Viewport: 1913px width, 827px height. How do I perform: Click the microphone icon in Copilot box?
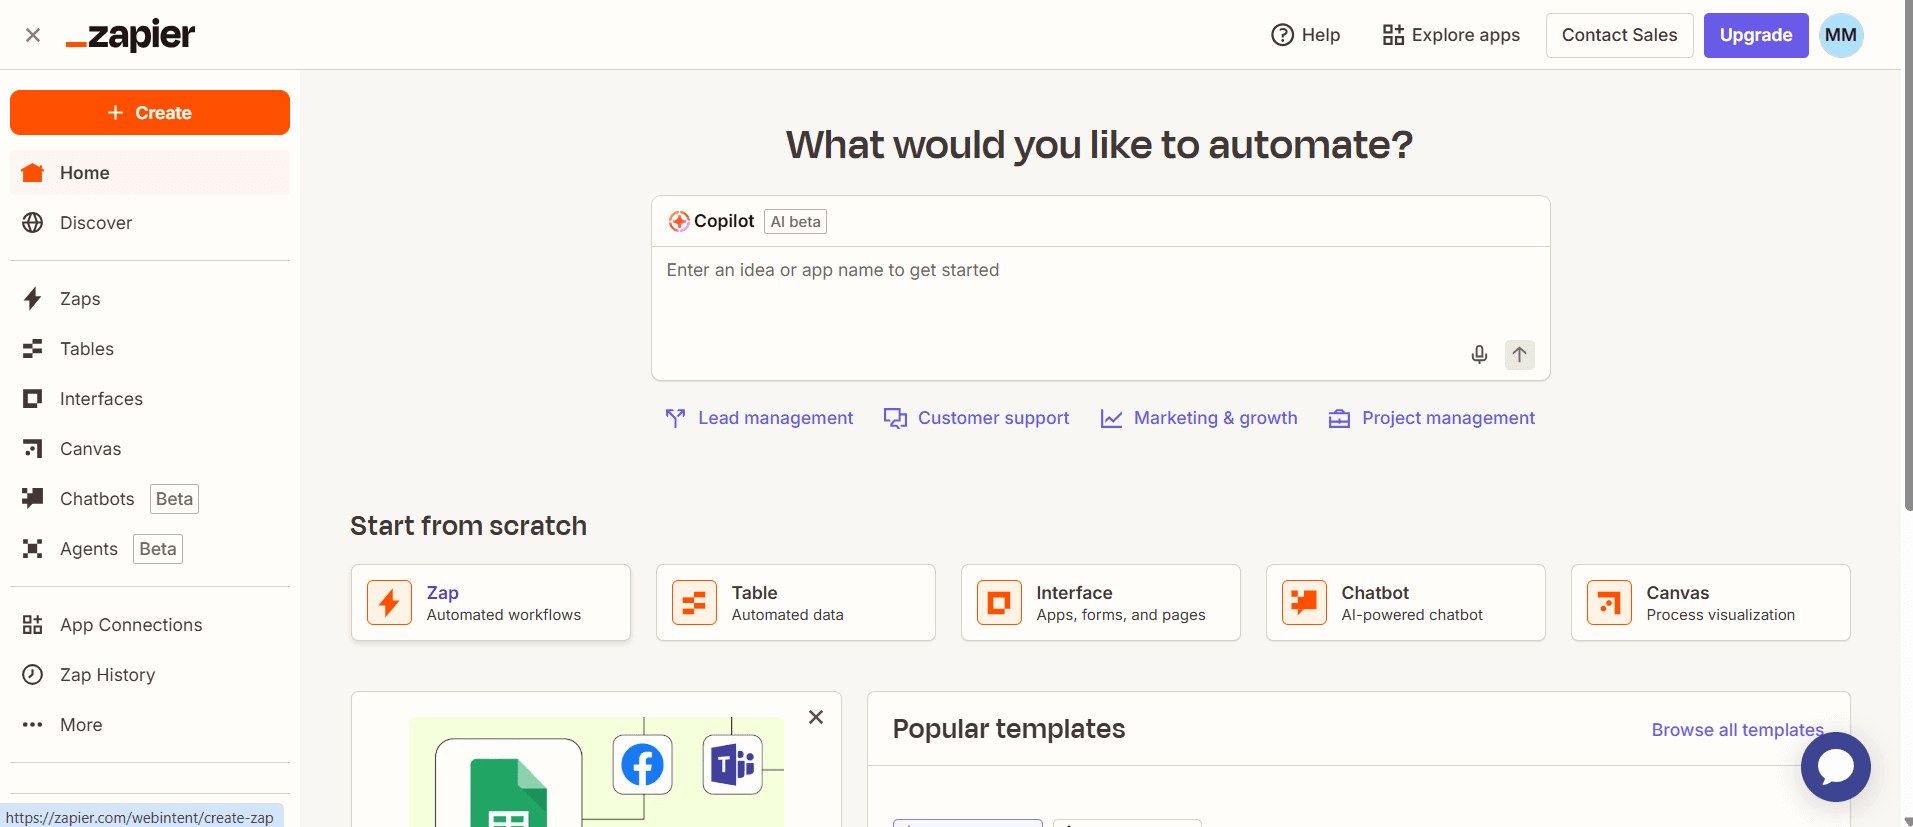point(1479,355)
